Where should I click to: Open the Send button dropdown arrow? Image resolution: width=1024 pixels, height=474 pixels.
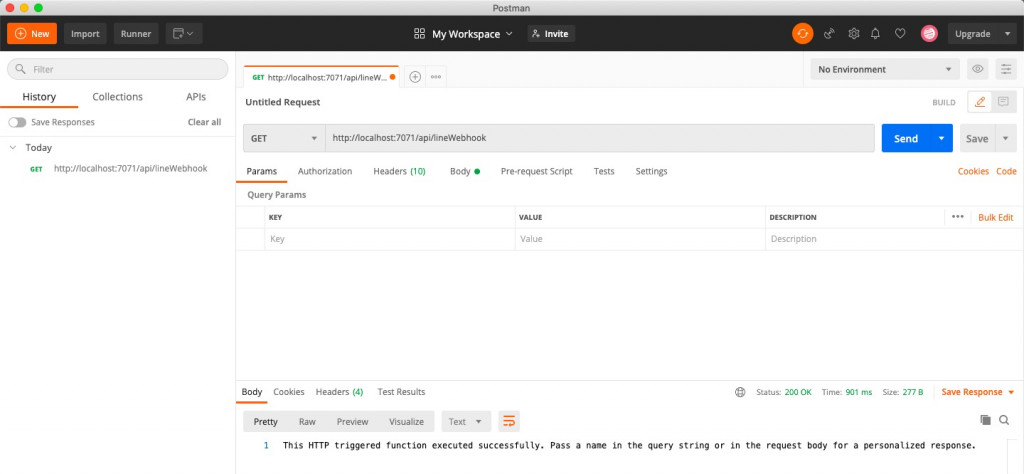[941, 138]
